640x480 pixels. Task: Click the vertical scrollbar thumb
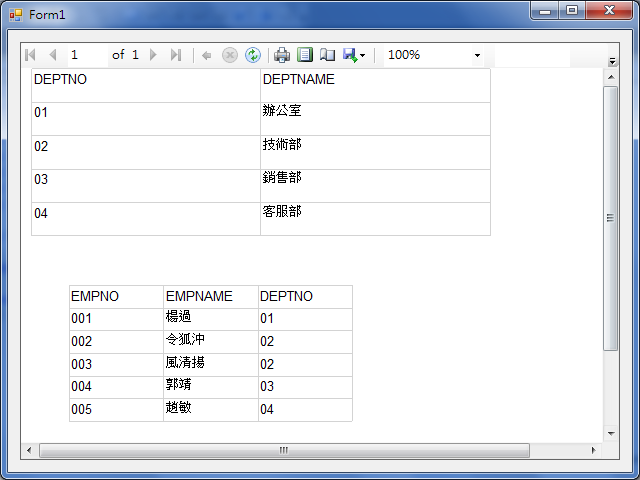point(611,218)
